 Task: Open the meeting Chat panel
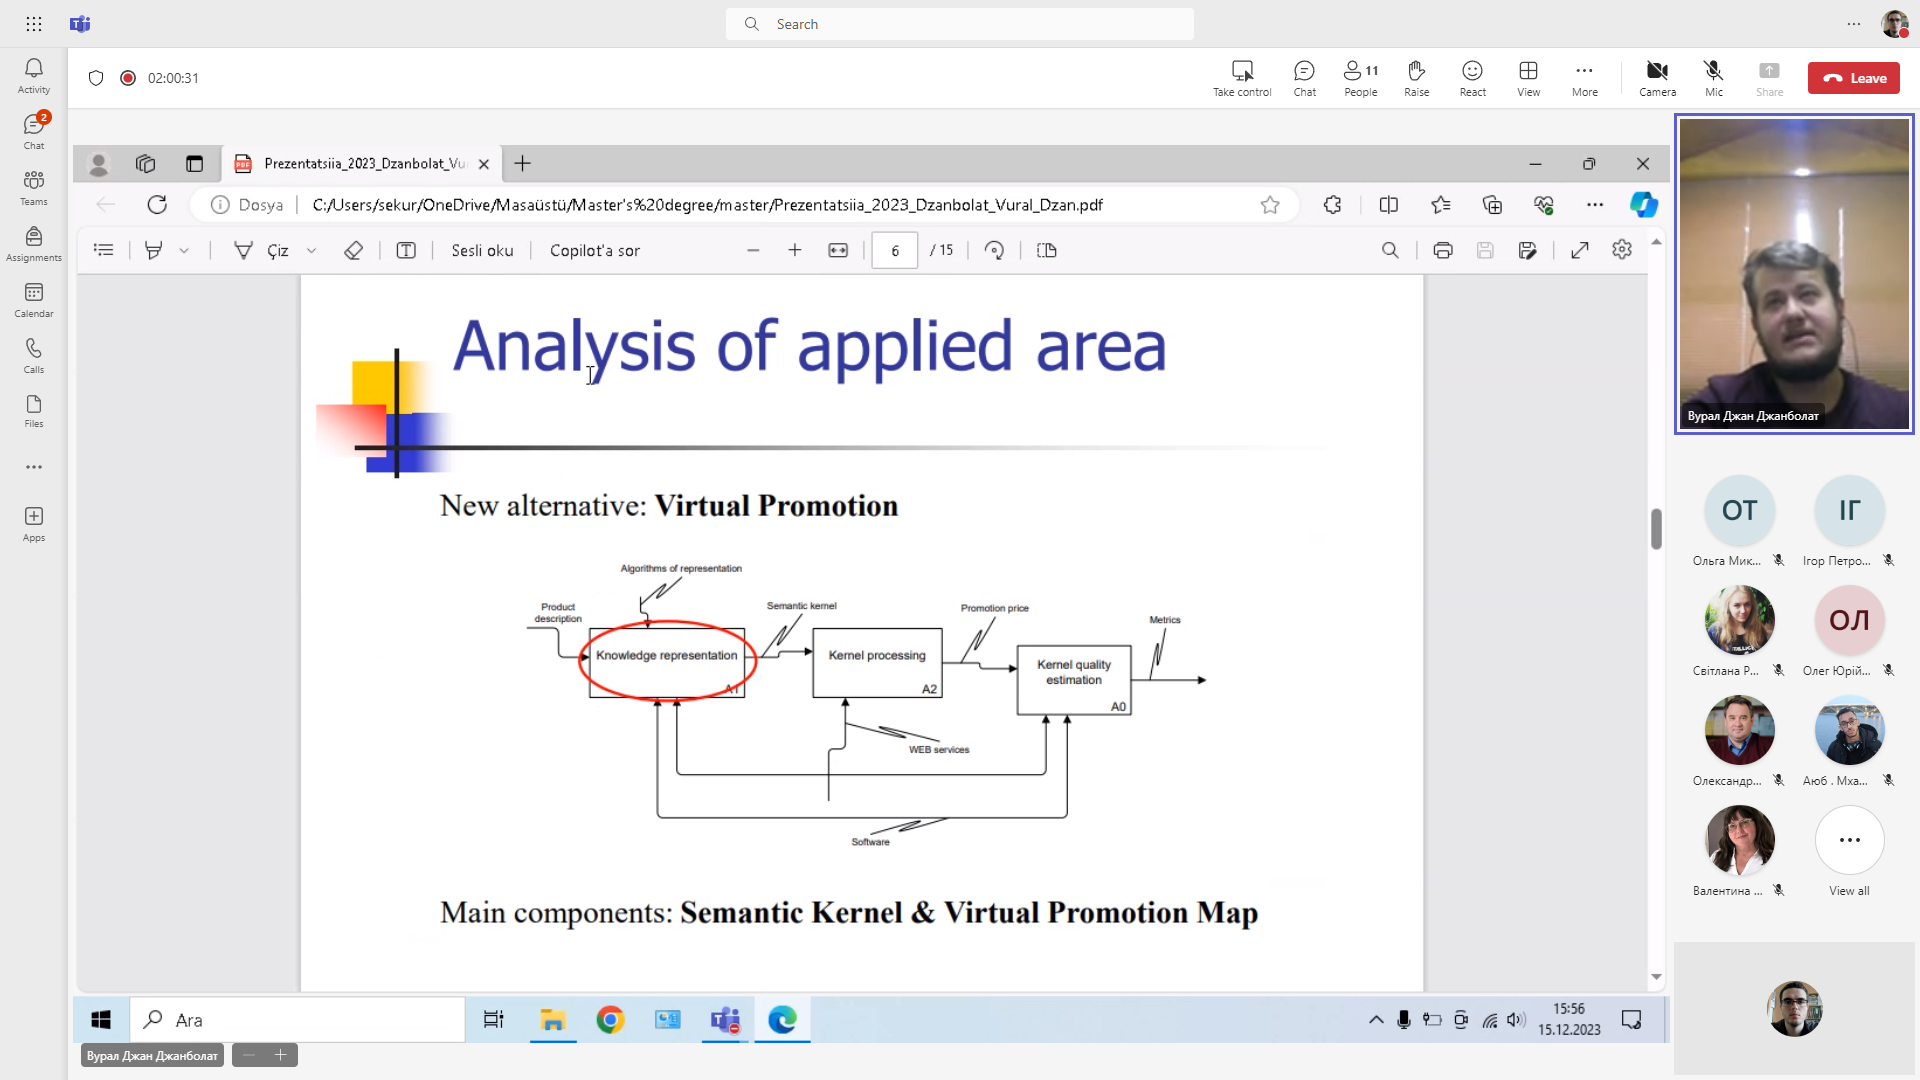click(1304, 77)
